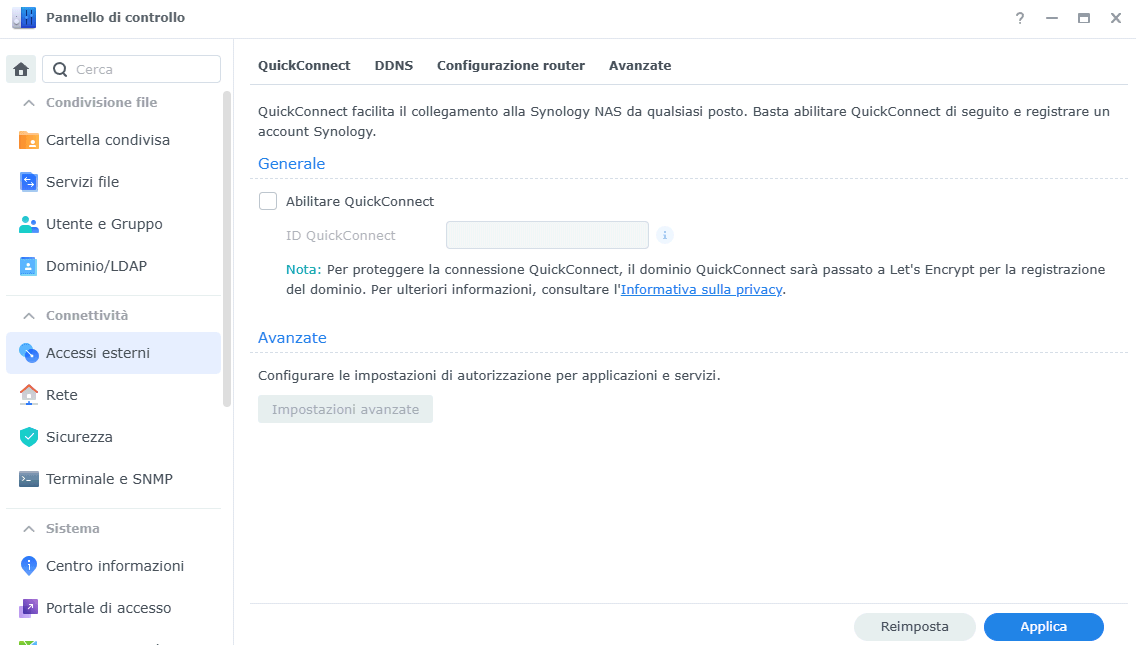Viewport: 1136px width, 645px height.
Task: Click the Impostazioni avanzate button
Action: pos(346,409)
